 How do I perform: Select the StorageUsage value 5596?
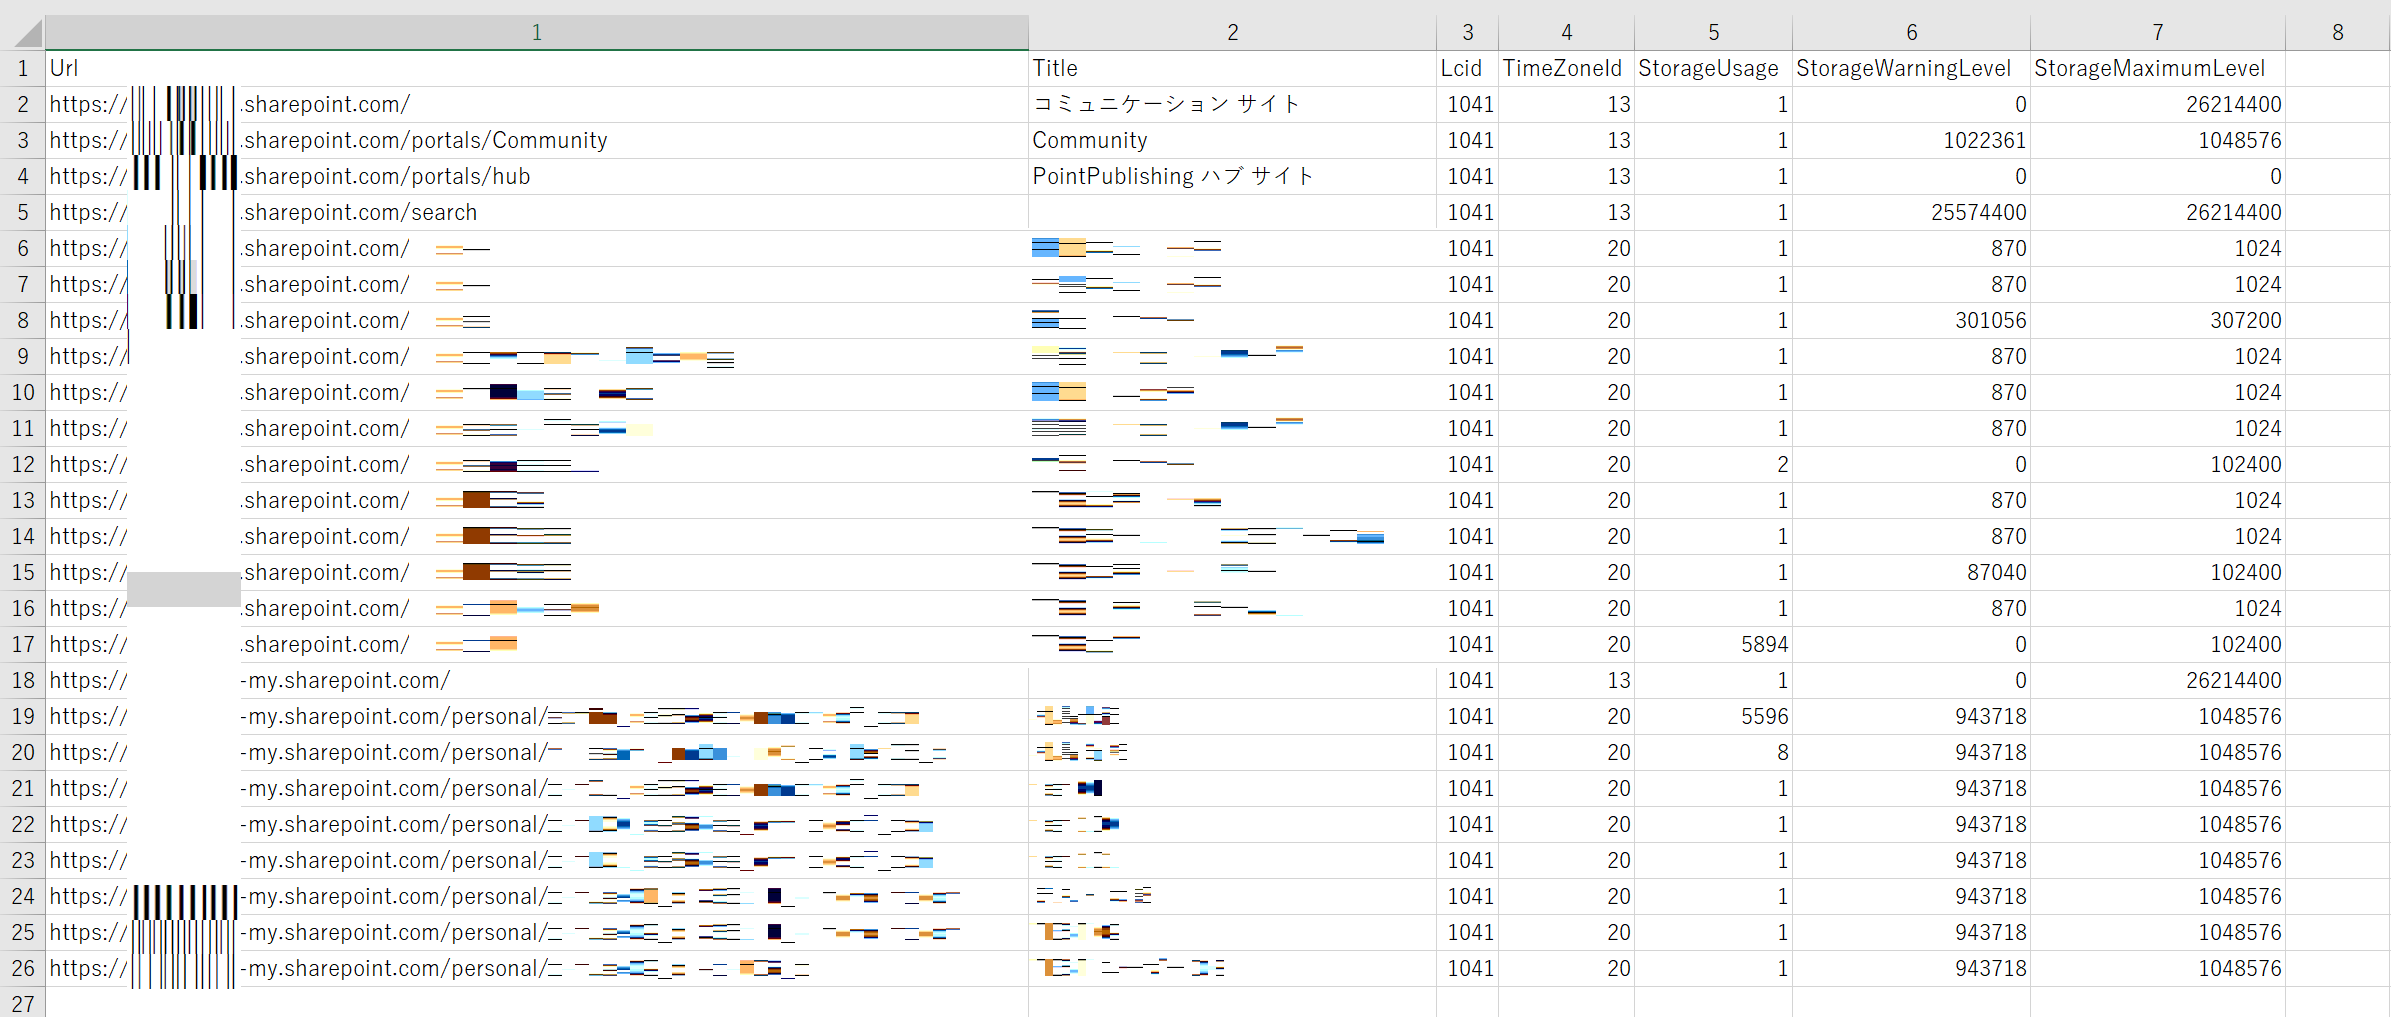point(1713,716)
